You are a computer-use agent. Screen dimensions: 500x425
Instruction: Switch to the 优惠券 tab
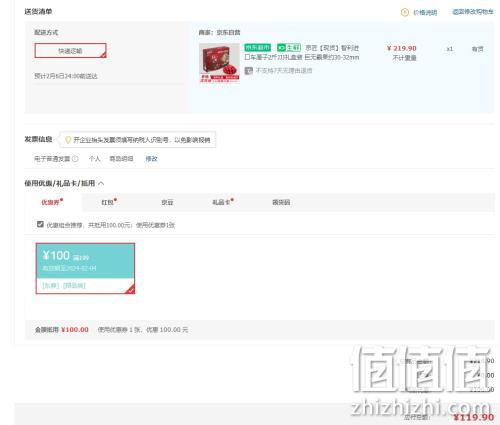(x=52, y=202)
